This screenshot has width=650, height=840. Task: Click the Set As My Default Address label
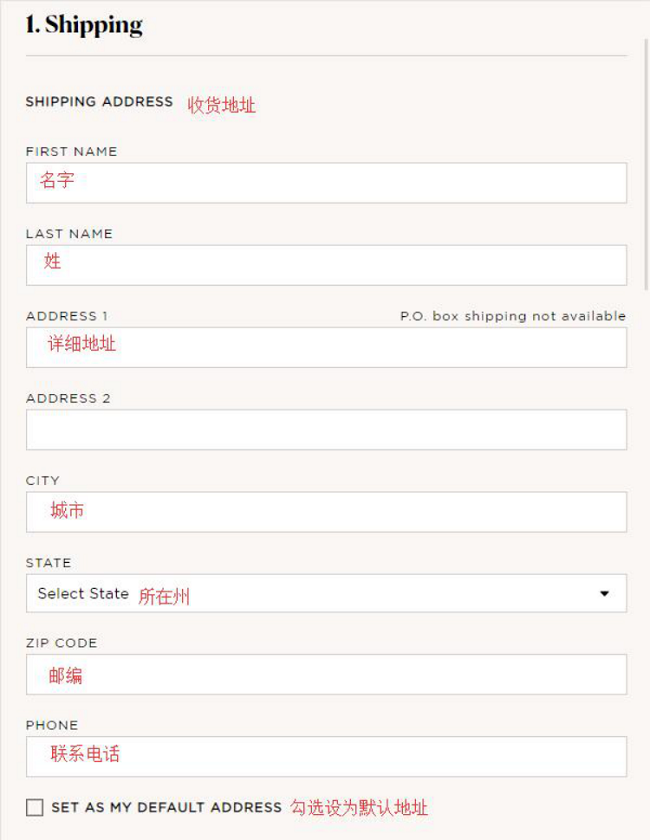(x=166, y=807)
